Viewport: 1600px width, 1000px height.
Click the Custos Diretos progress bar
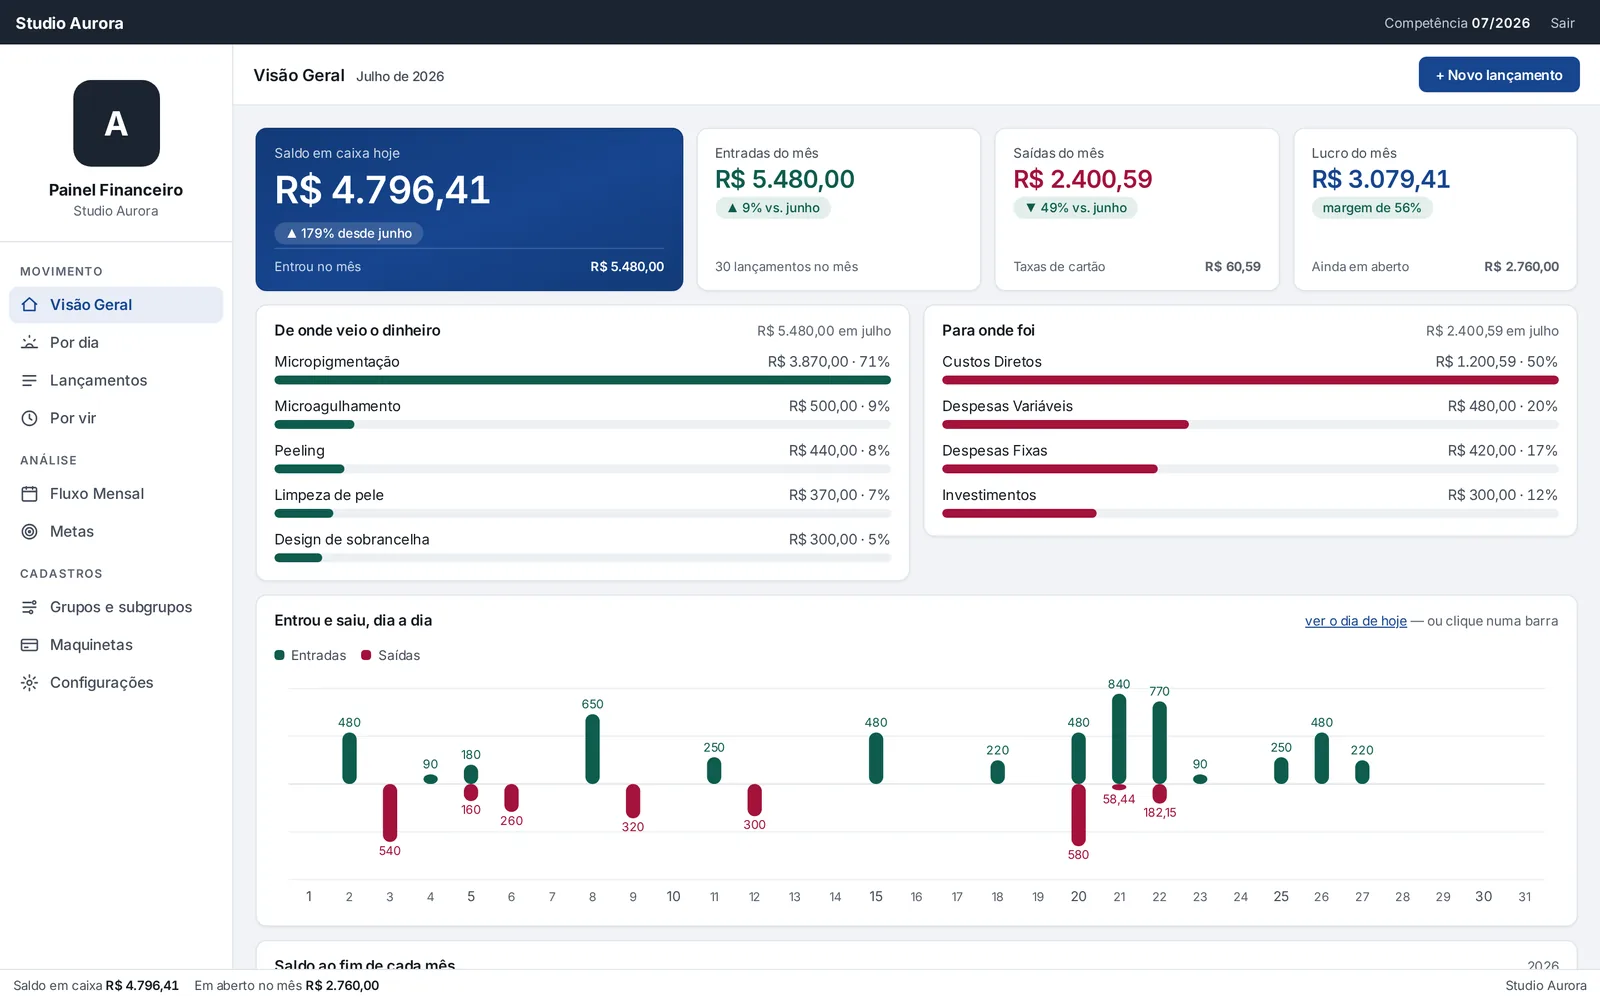[1250, 380]
